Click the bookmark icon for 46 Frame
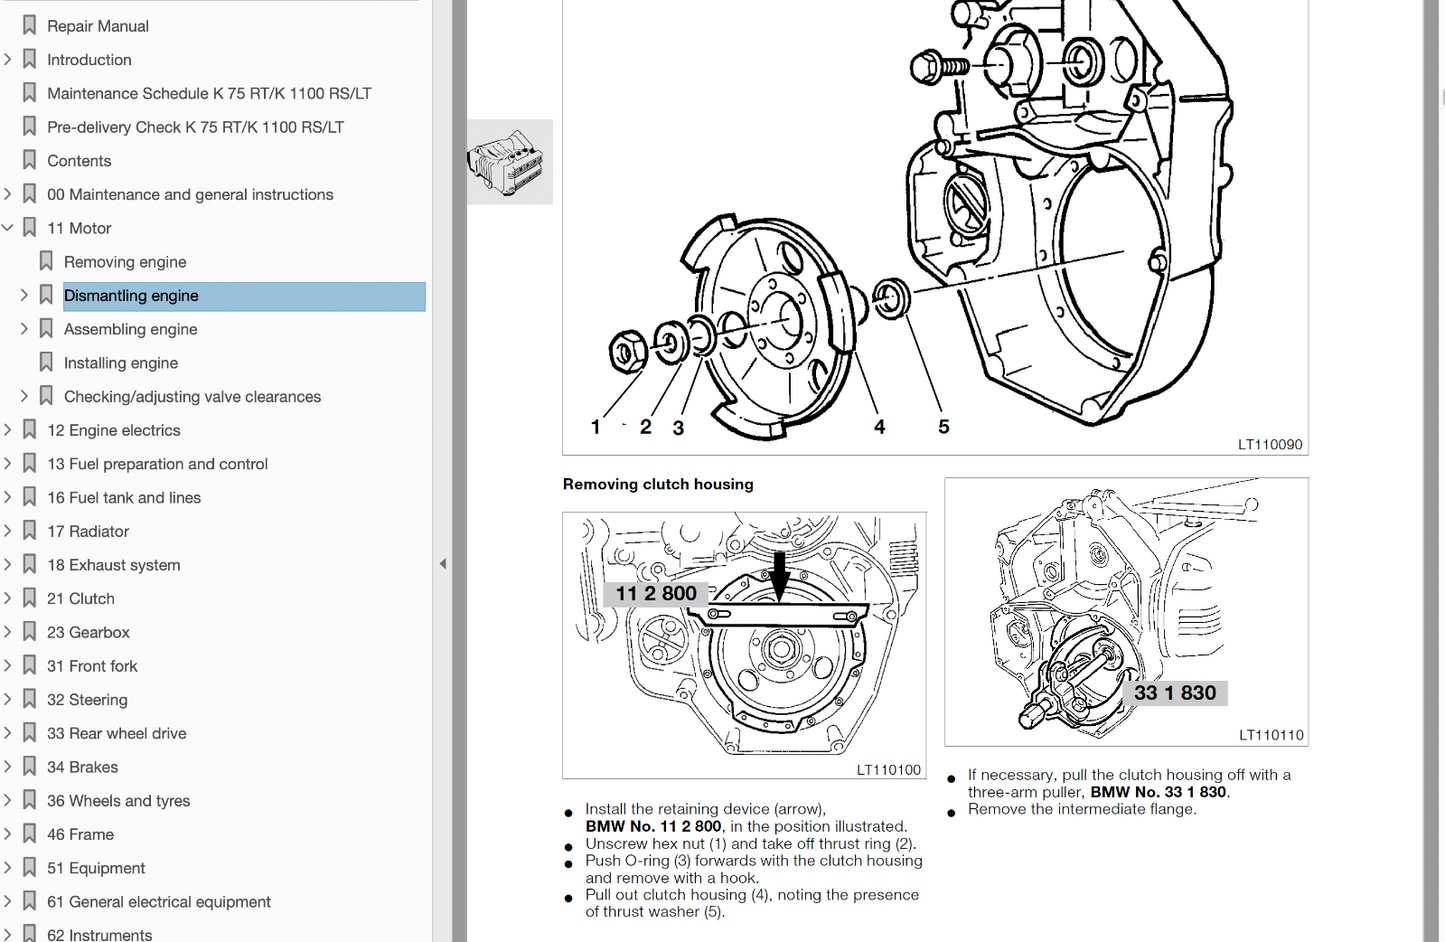 tap(30, 834)
